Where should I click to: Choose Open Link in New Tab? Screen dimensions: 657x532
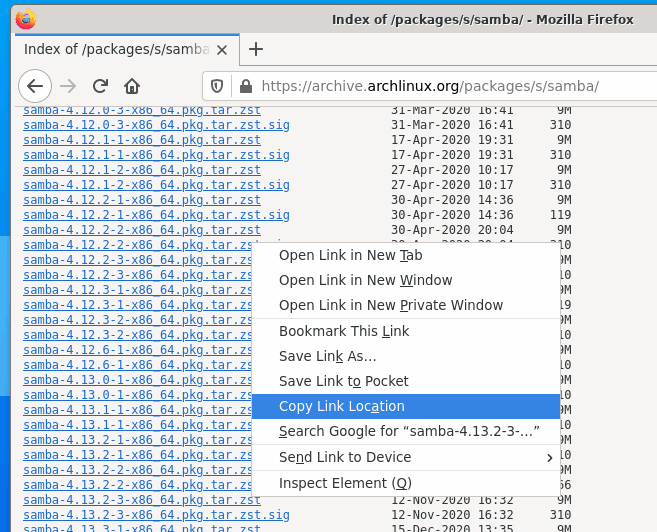coord(406,255)
